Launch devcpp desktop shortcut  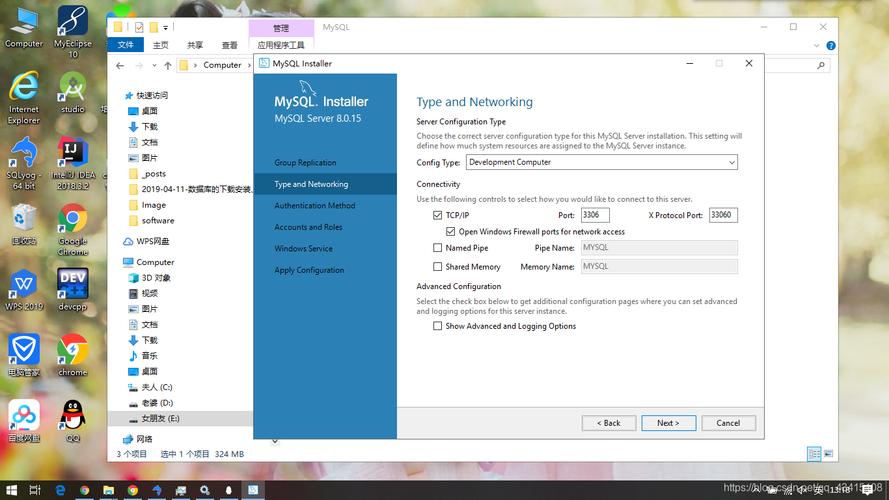73,290
